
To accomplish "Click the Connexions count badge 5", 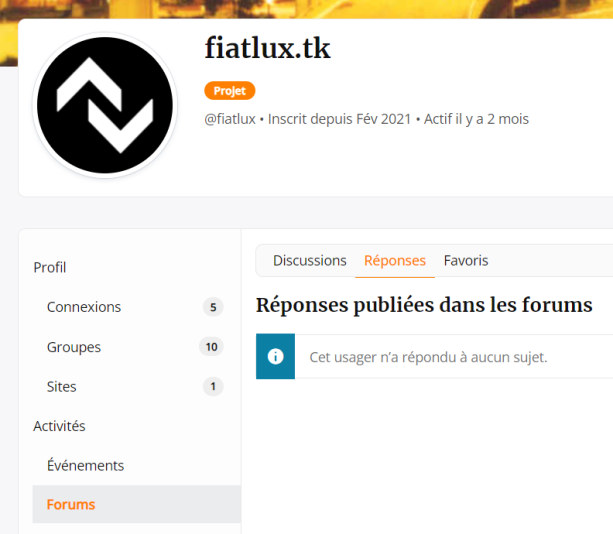I will click(213, 307).
